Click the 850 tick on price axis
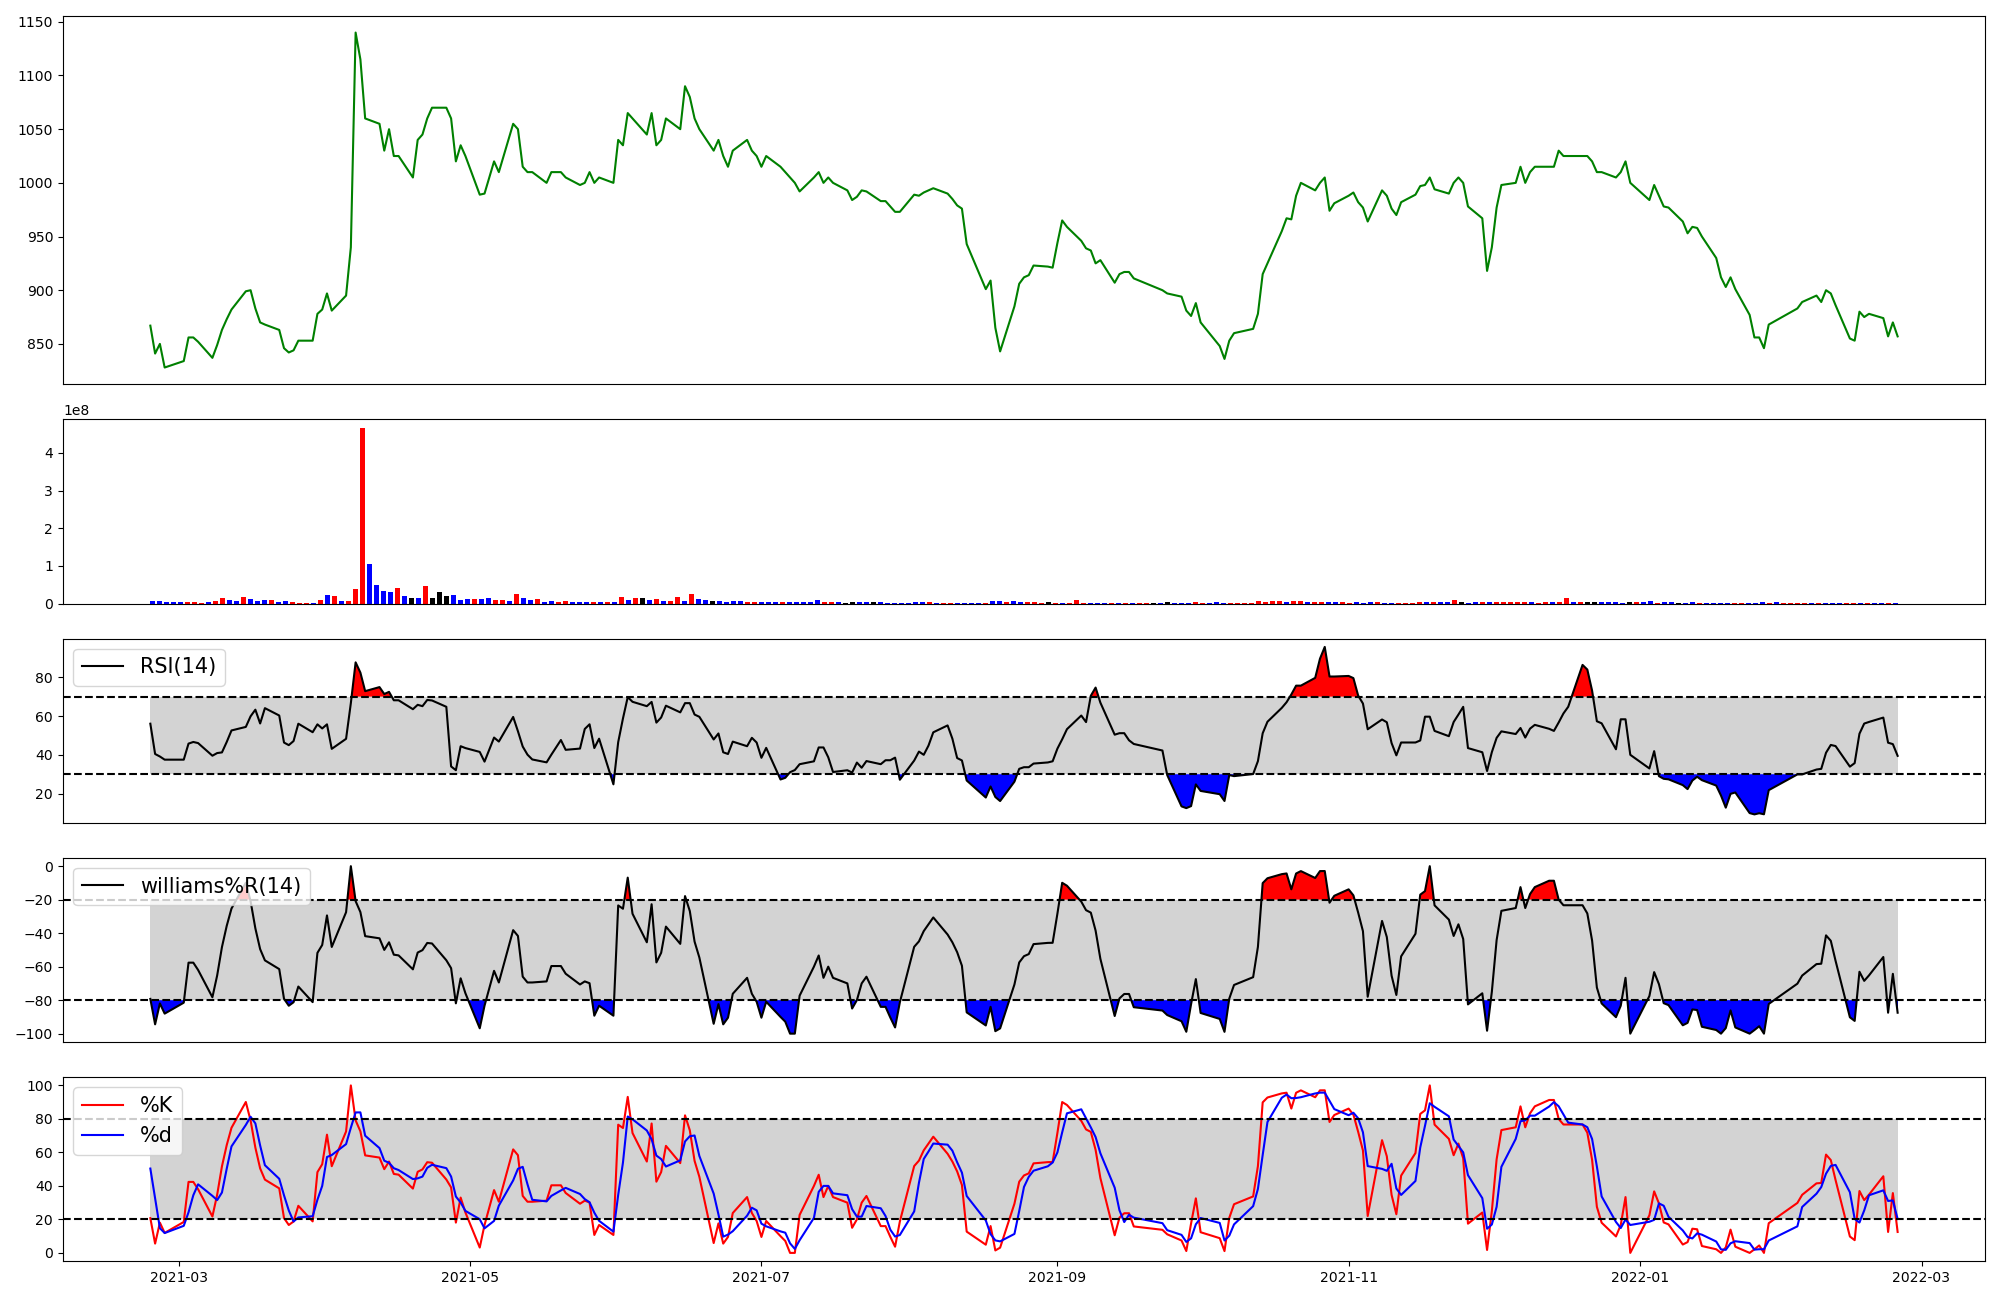Viewport: 2000px width, 1300px height. [x=40, y=345]
